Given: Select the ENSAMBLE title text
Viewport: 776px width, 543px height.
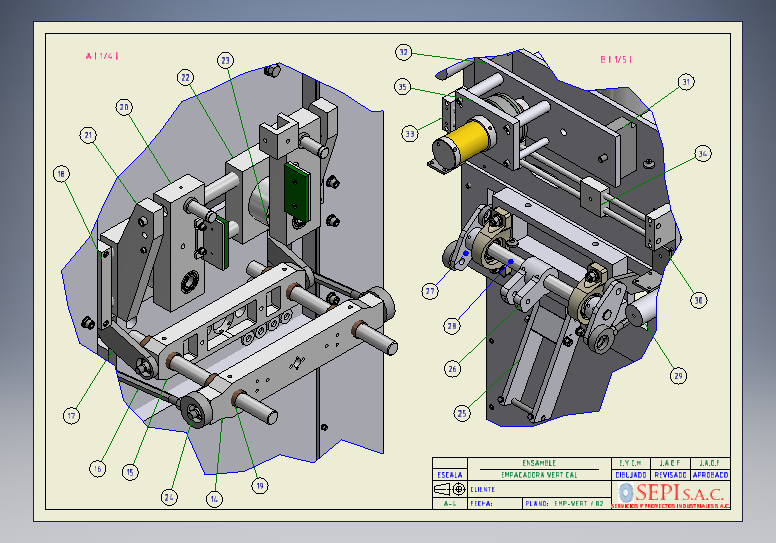Looking at the screenshot, I should click(x=540, y=463).
